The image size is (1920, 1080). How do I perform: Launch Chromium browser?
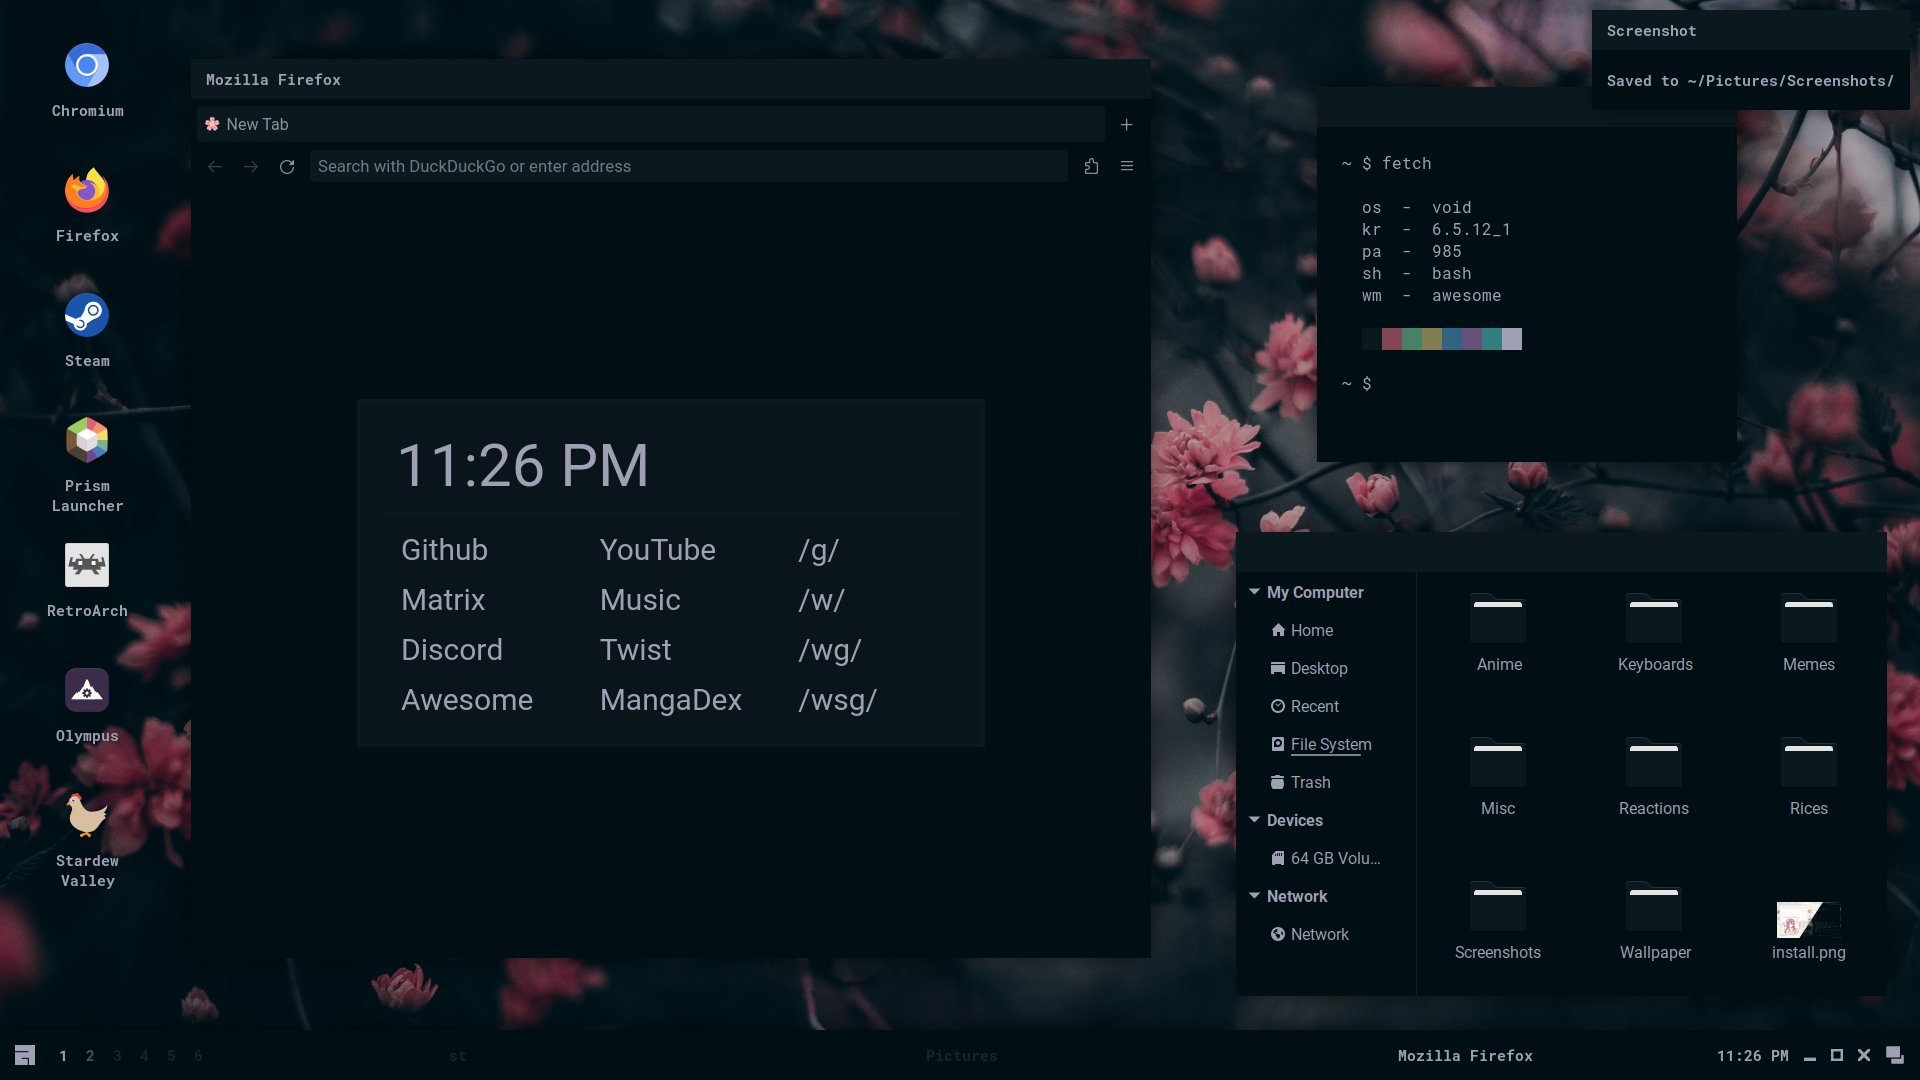coord(87,64)
